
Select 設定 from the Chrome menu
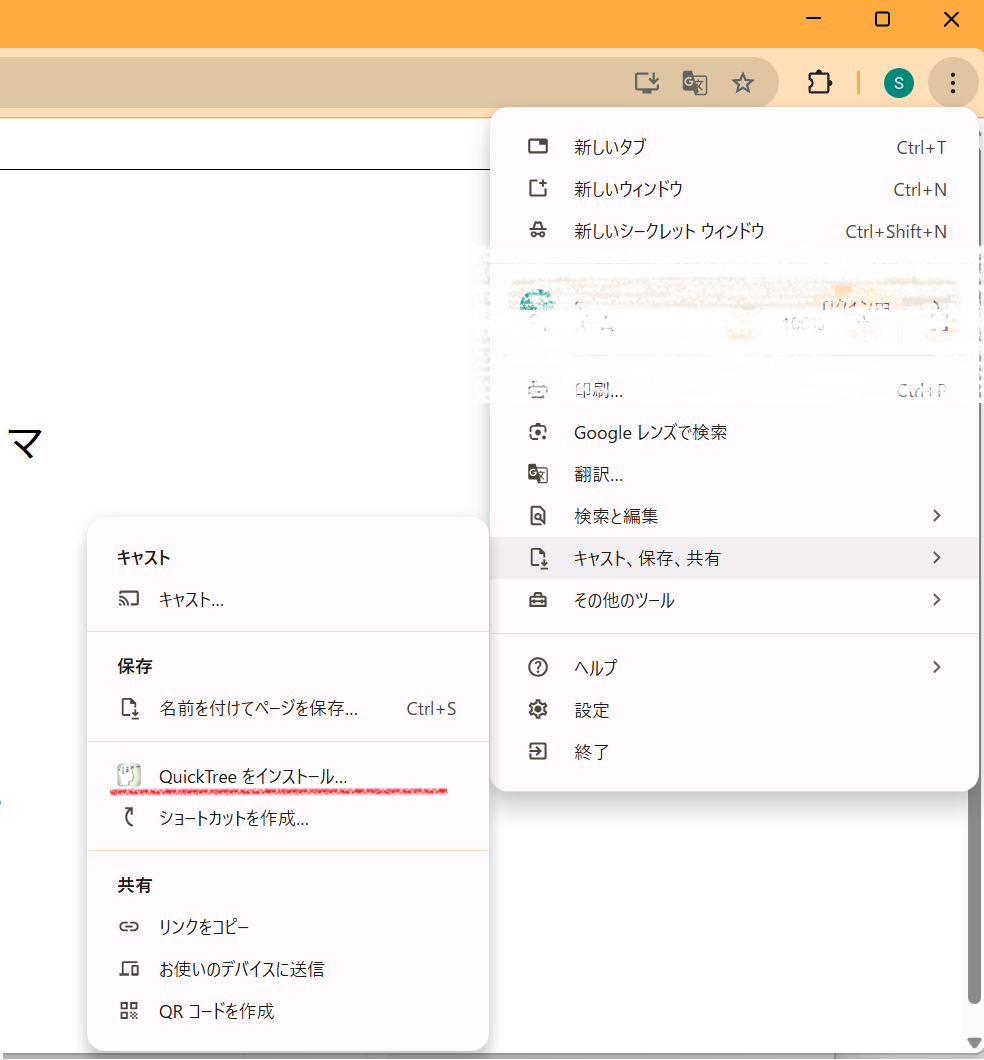click(591, 710)
